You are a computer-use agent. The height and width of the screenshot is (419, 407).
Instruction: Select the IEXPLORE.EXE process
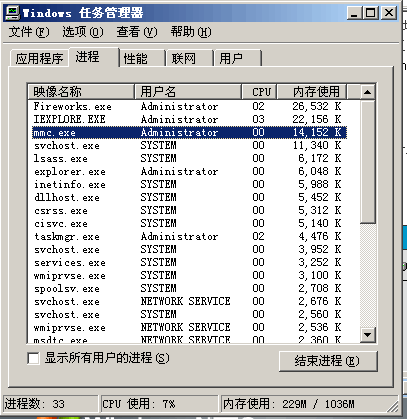[x=189, y=119]
